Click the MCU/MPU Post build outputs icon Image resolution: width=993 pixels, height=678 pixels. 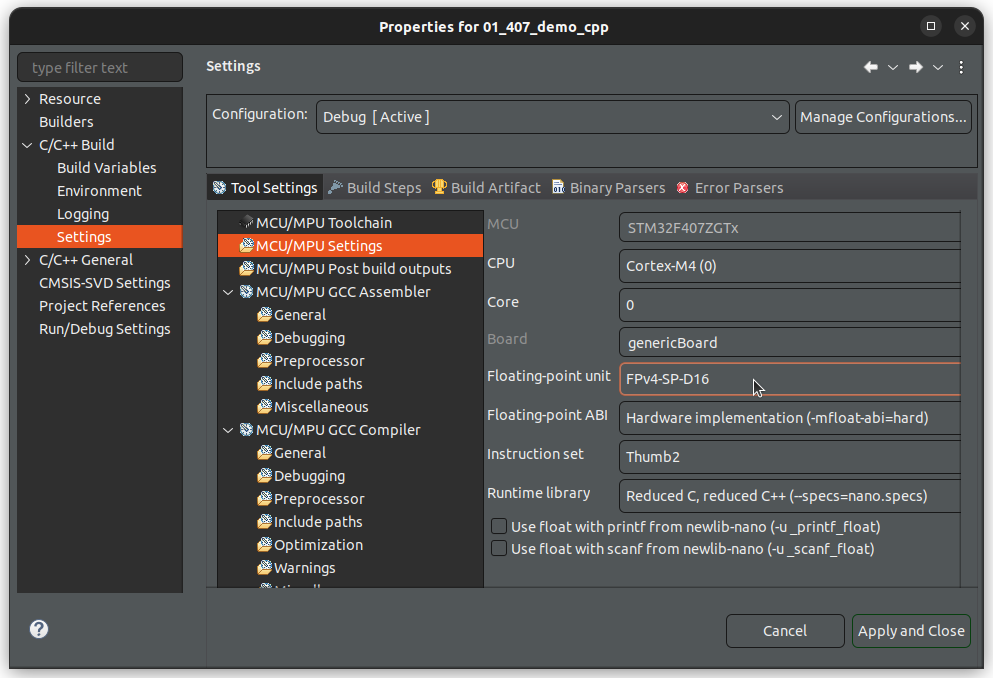pyautogui.click(x=247, y=269)
